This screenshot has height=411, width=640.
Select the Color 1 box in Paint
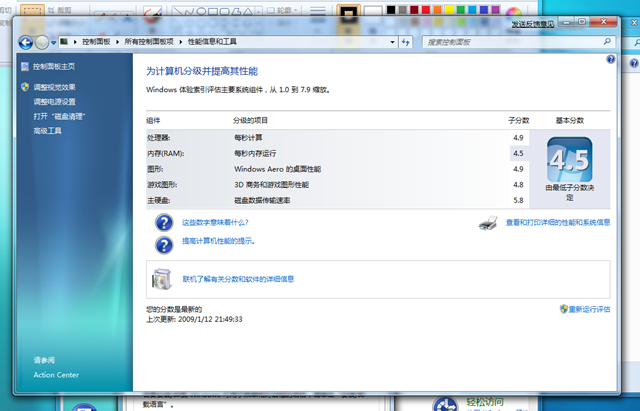coord(349,11)
